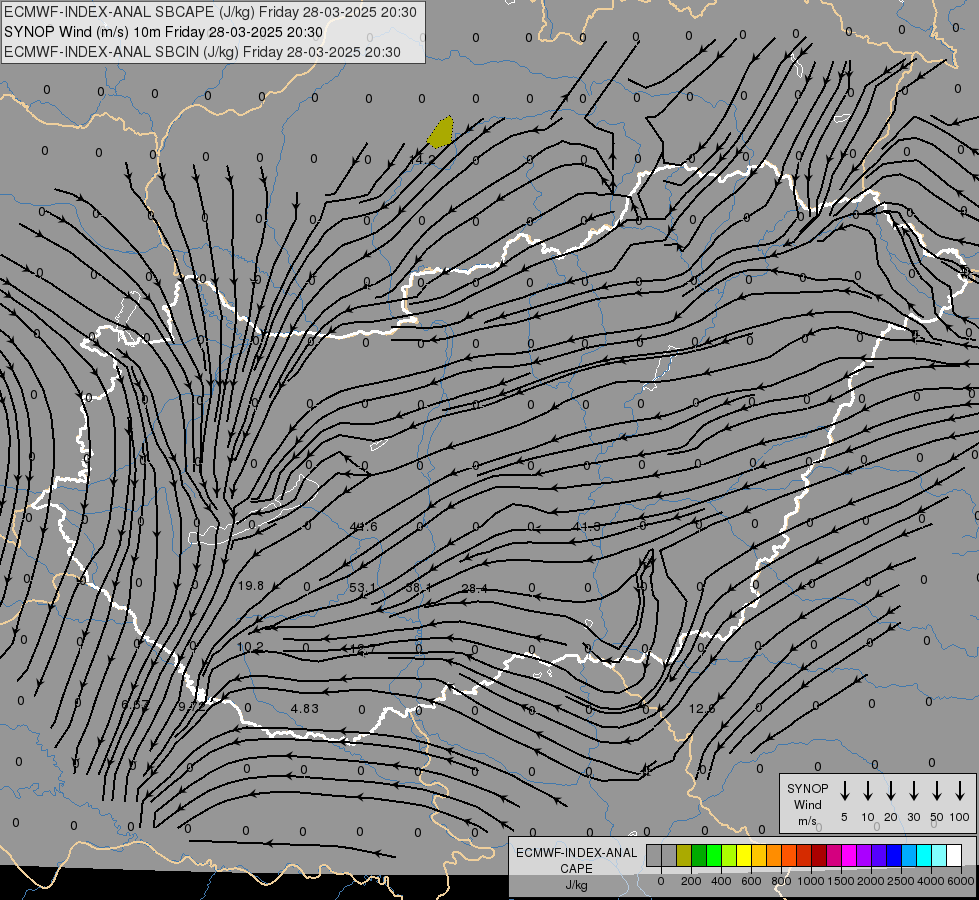
Task: Click the 6.57 CAPE value on map
Action: click(135, 705)
